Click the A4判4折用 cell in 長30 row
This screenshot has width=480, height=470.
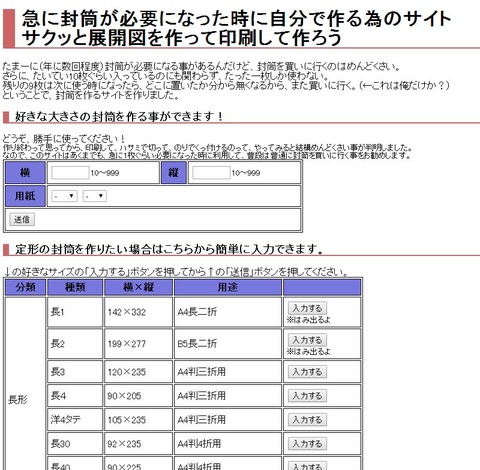pyautogui.click(x=228, y=444)
